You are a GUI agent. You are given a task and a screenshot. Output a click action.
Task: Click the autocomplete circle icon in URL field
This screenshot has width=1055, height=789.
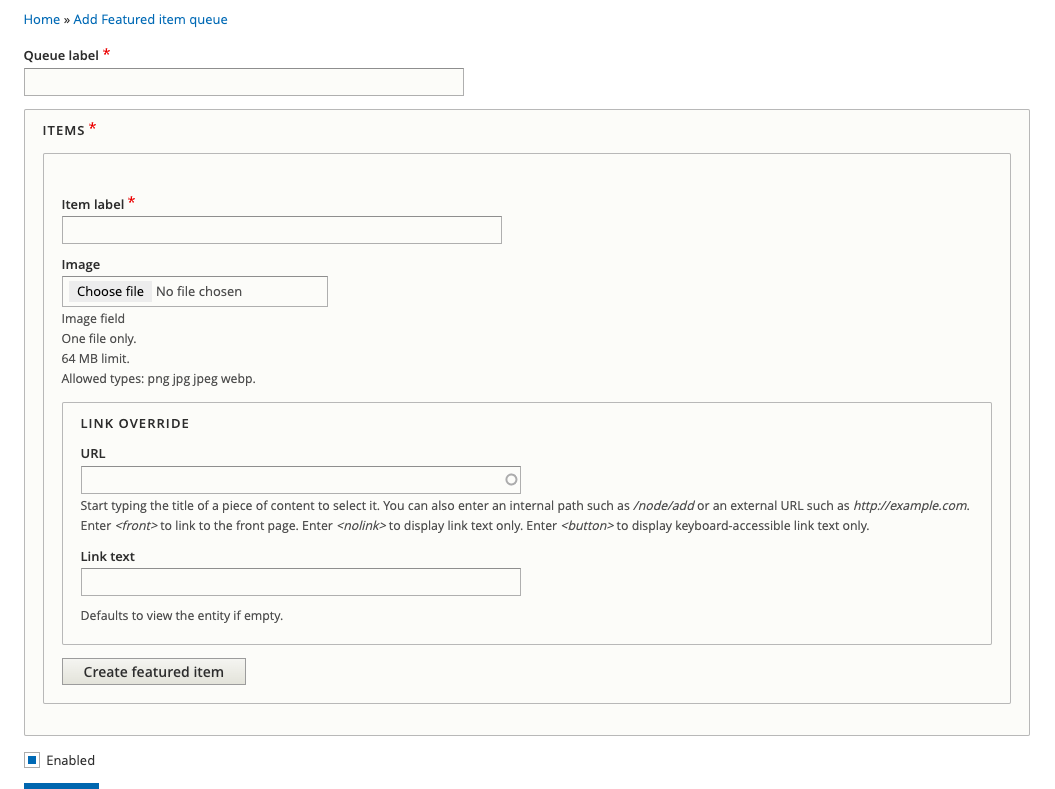511,480
